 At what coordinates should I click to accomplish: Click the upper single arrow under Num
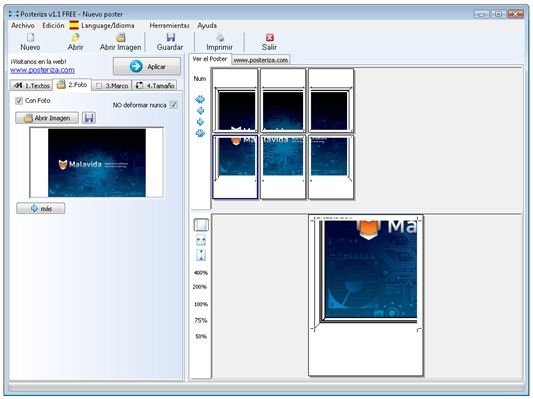pos(200,110)
